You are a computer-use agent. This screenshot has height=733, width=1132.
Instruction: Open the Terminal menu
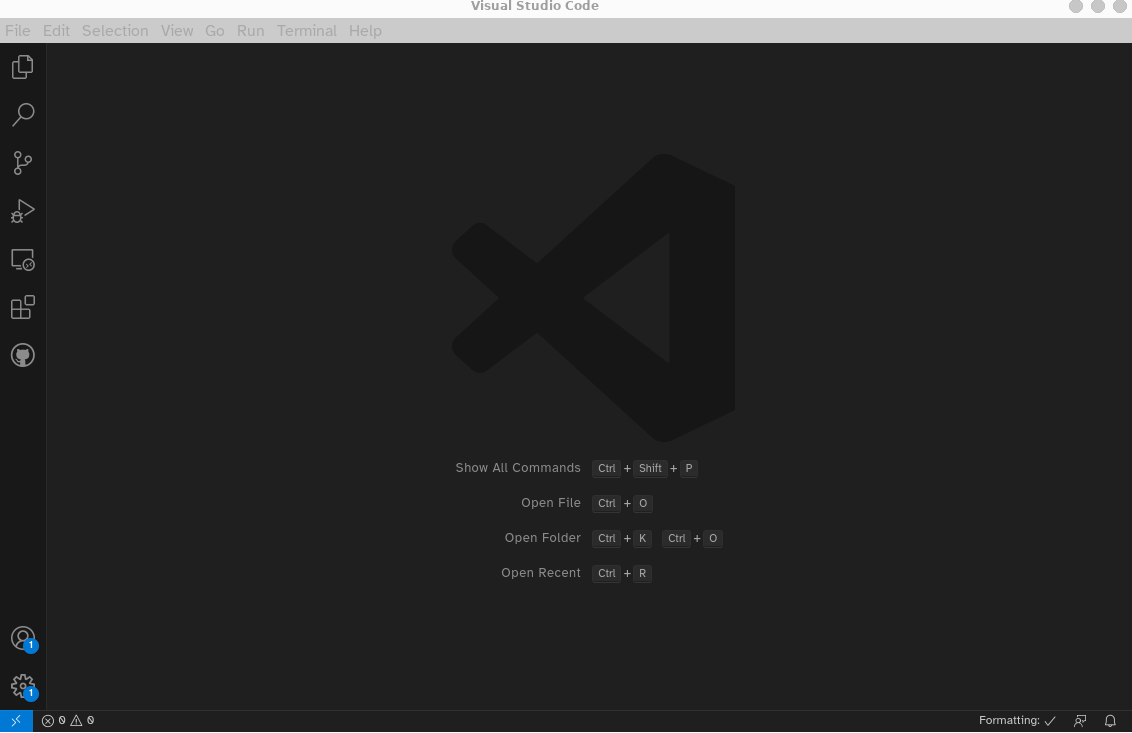(x=307, y=31)
